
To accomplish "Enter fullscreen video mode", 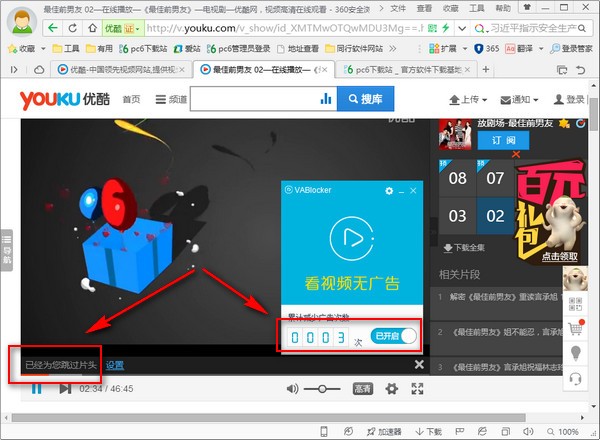I will (417, 389).
